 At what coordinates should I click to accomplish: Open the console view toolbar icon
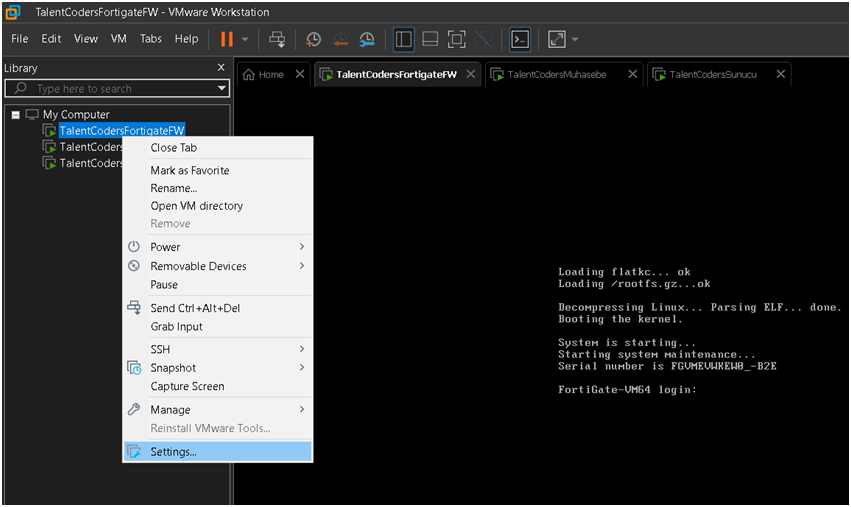point(520,39)
